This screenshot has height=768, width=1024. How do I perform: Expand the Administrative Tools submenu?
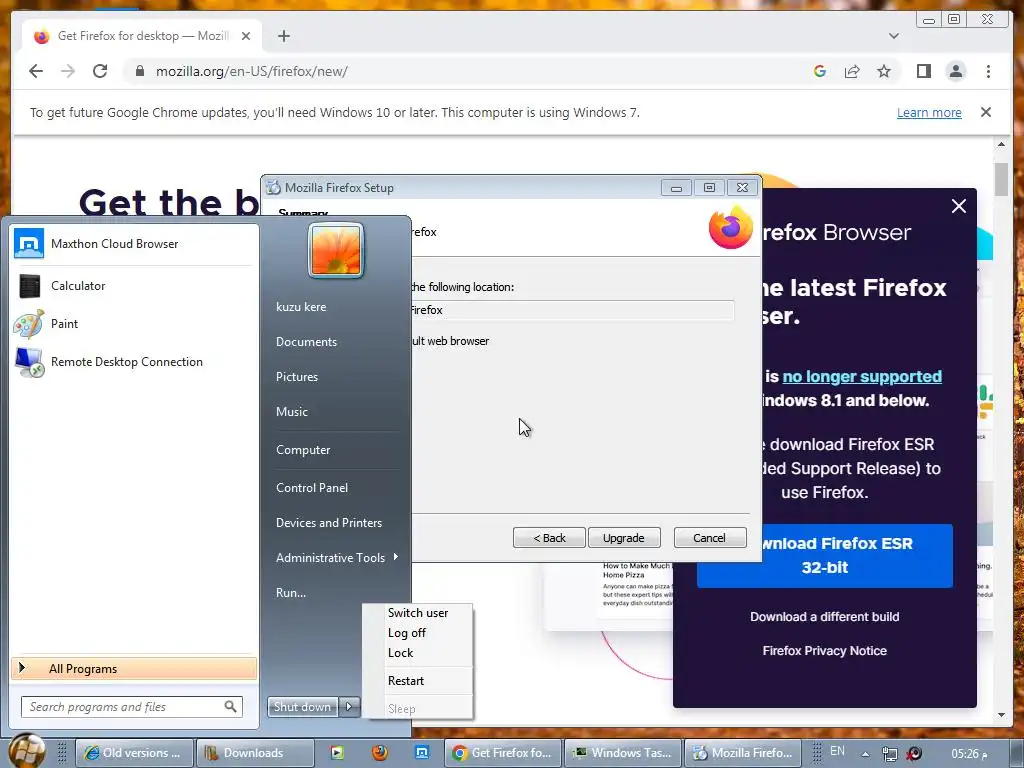pyautogui.click(x=337, y=558)
